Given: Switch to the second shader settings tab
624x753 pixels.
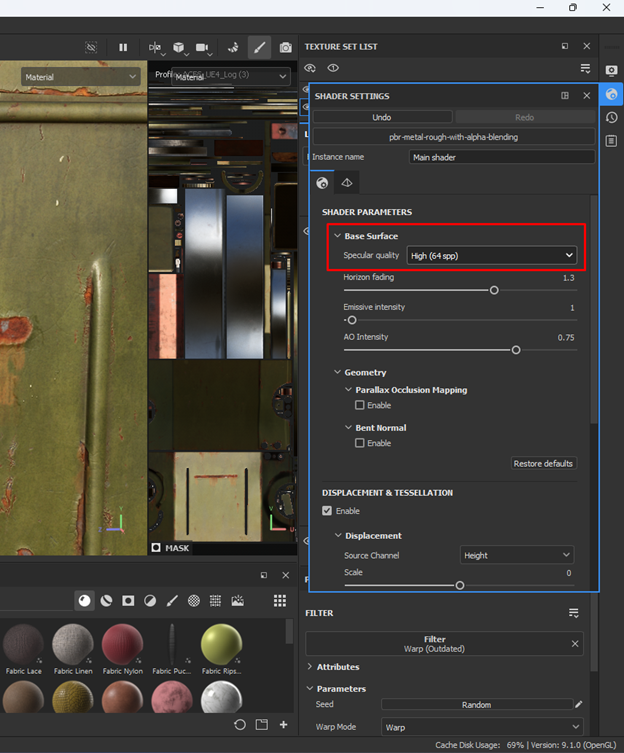Looking at the screenshot, I should (x=346, y=183).
